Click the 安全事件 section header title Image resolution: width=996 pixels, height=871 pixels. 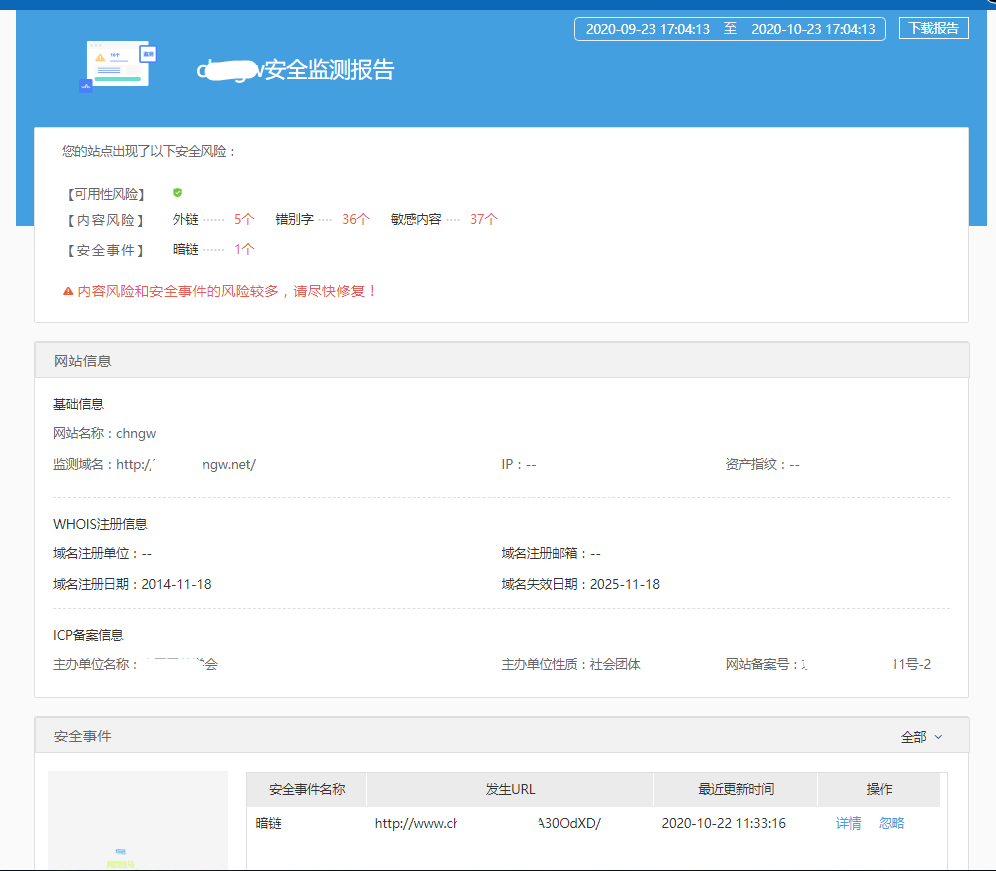coord(83,736)
